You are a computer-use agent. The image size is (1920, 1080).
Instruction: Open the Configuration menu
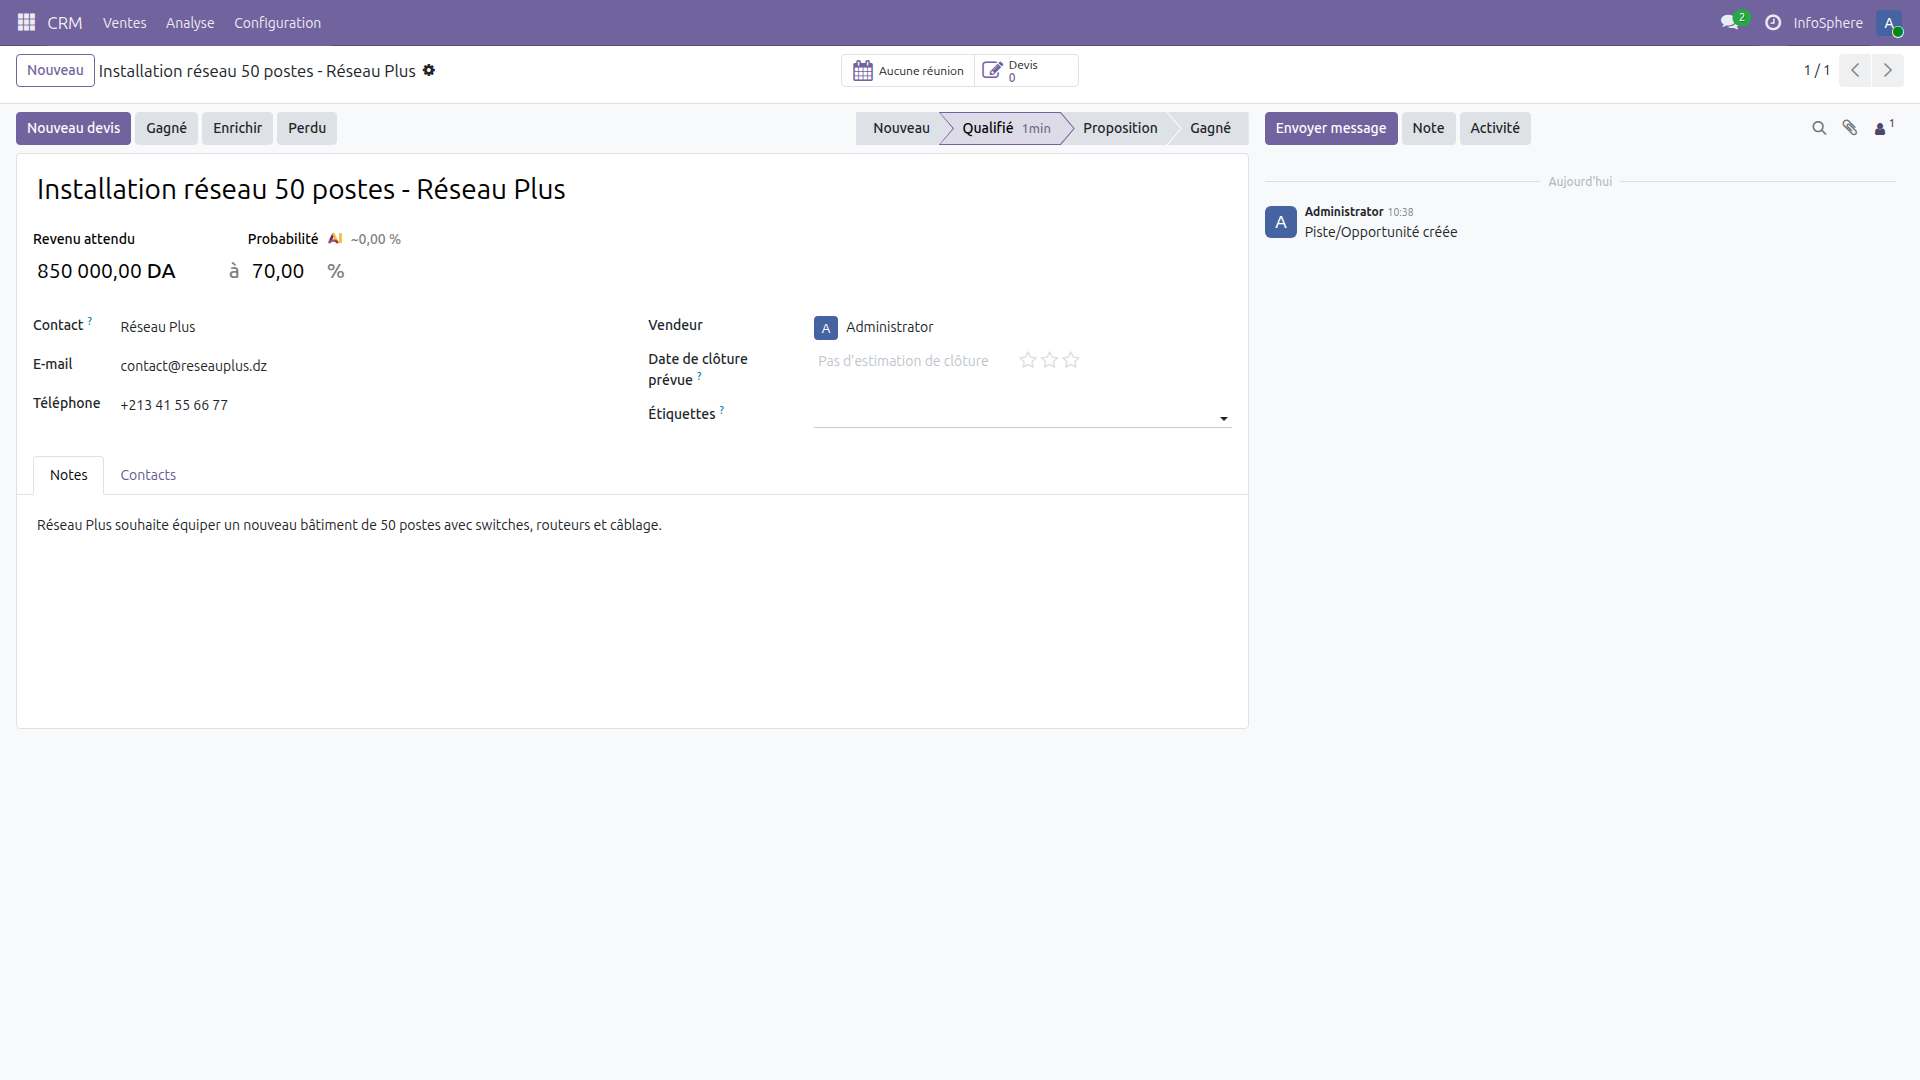pos(277,22)
